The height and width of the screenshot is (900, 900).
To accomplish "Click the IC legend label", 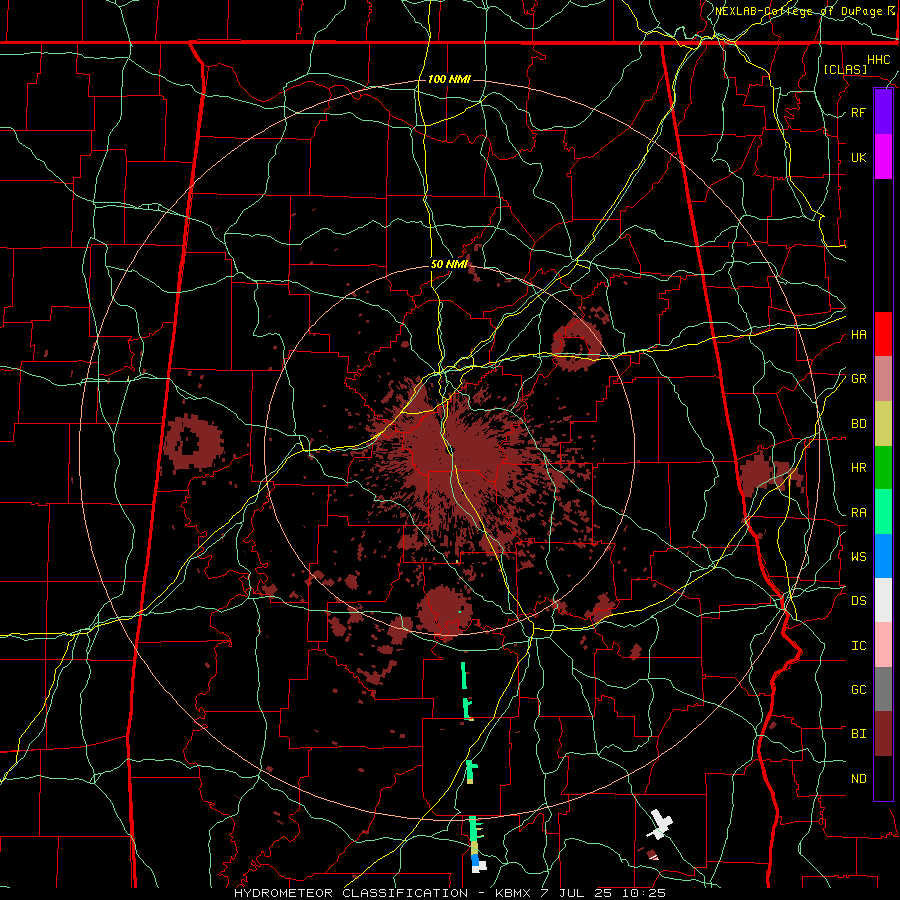I will pyautogui.click(x=858, y=646).
